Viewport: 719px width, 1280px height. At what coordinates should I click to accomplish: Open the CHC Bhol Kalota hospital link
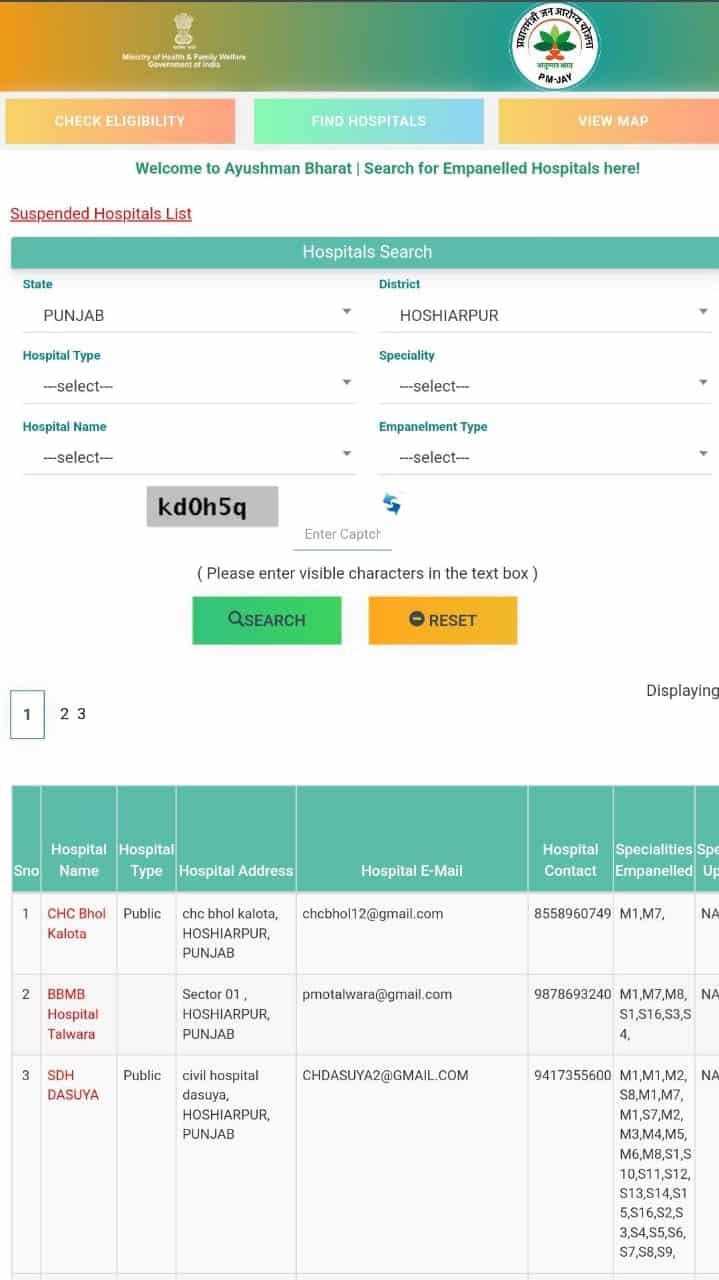tap(76, 923)
